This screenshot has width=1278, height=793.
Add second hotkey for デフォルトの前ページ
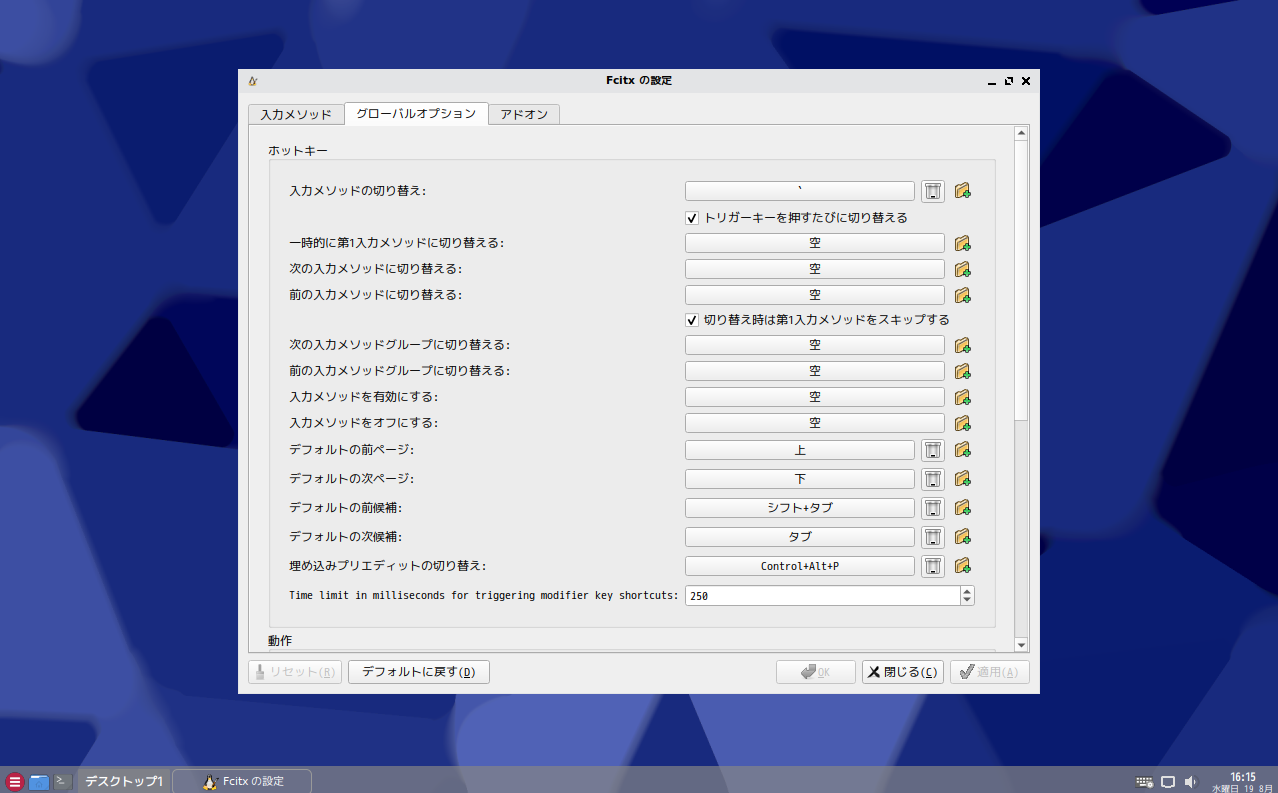(963, 450)
